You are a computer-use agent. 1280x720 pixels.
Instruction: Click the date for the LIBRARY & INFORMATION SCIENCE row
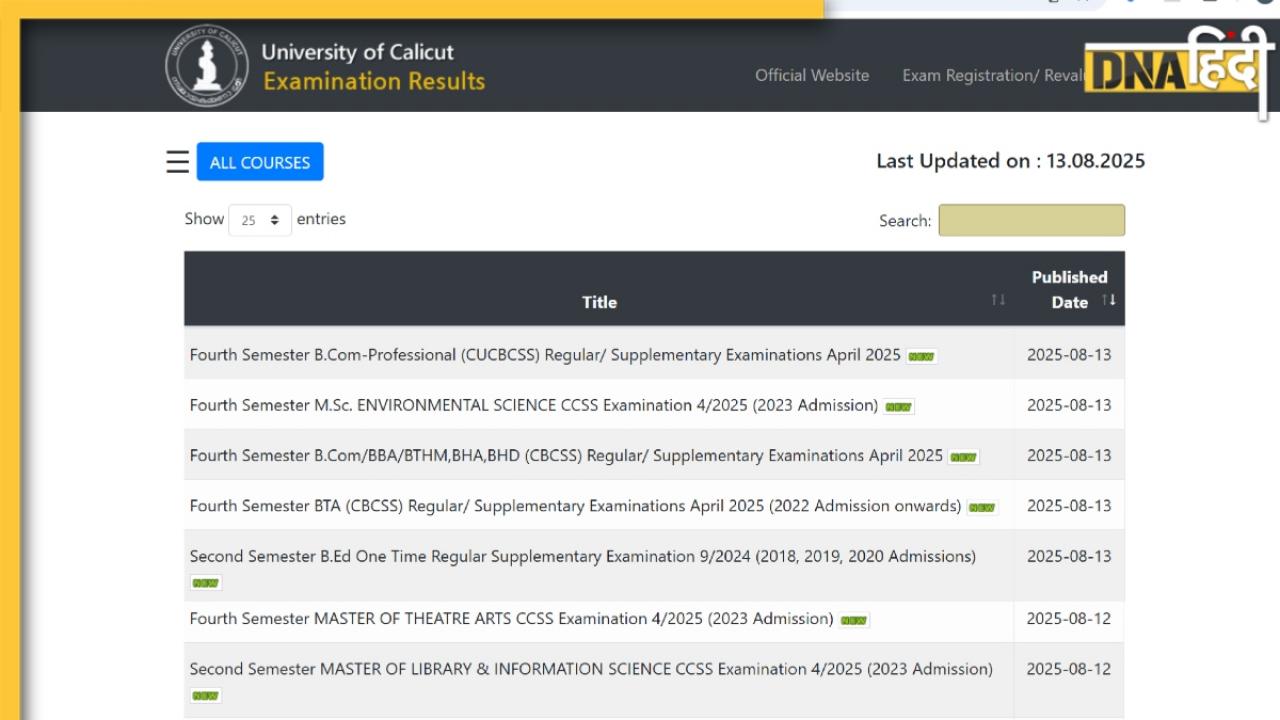(x=1069, y=669)
